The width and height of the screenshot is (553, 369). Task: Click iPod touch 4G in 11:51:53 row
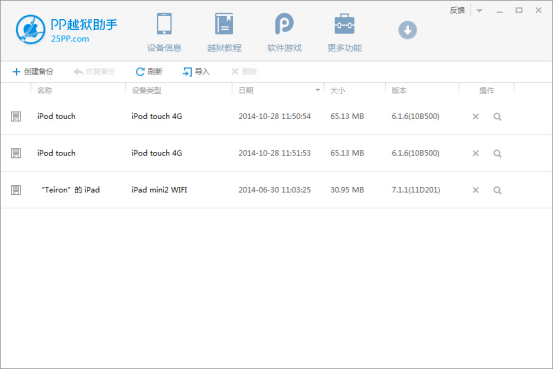click(x=157, y=153)
